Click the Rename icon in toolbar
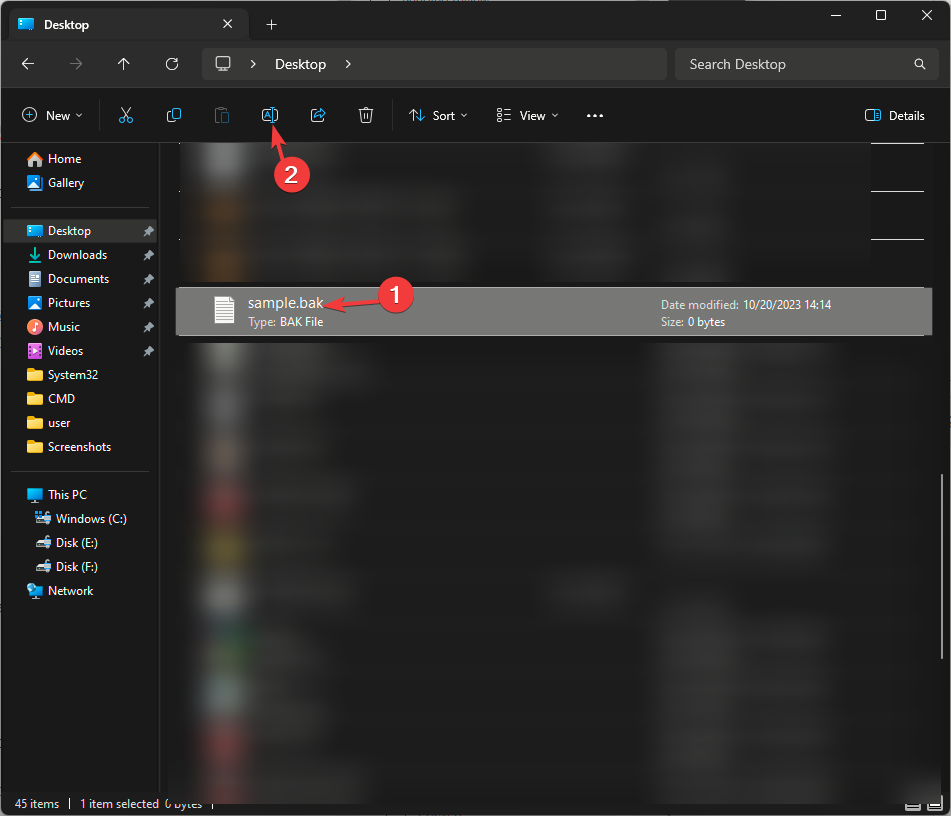The image size is (951, 816). (x=270, y=115)
